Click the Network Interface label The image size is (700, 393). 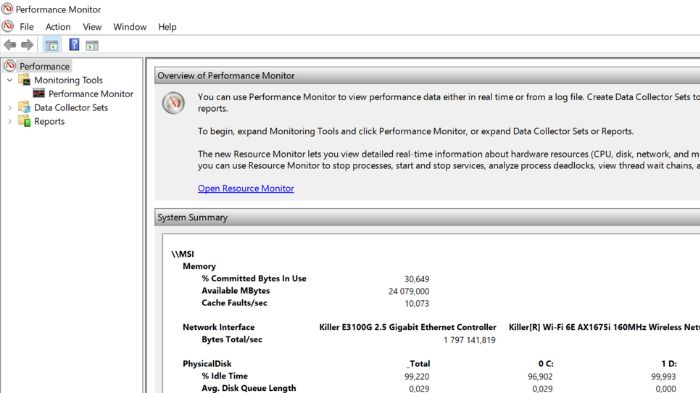pyautogui.click(x=218, y=327)
